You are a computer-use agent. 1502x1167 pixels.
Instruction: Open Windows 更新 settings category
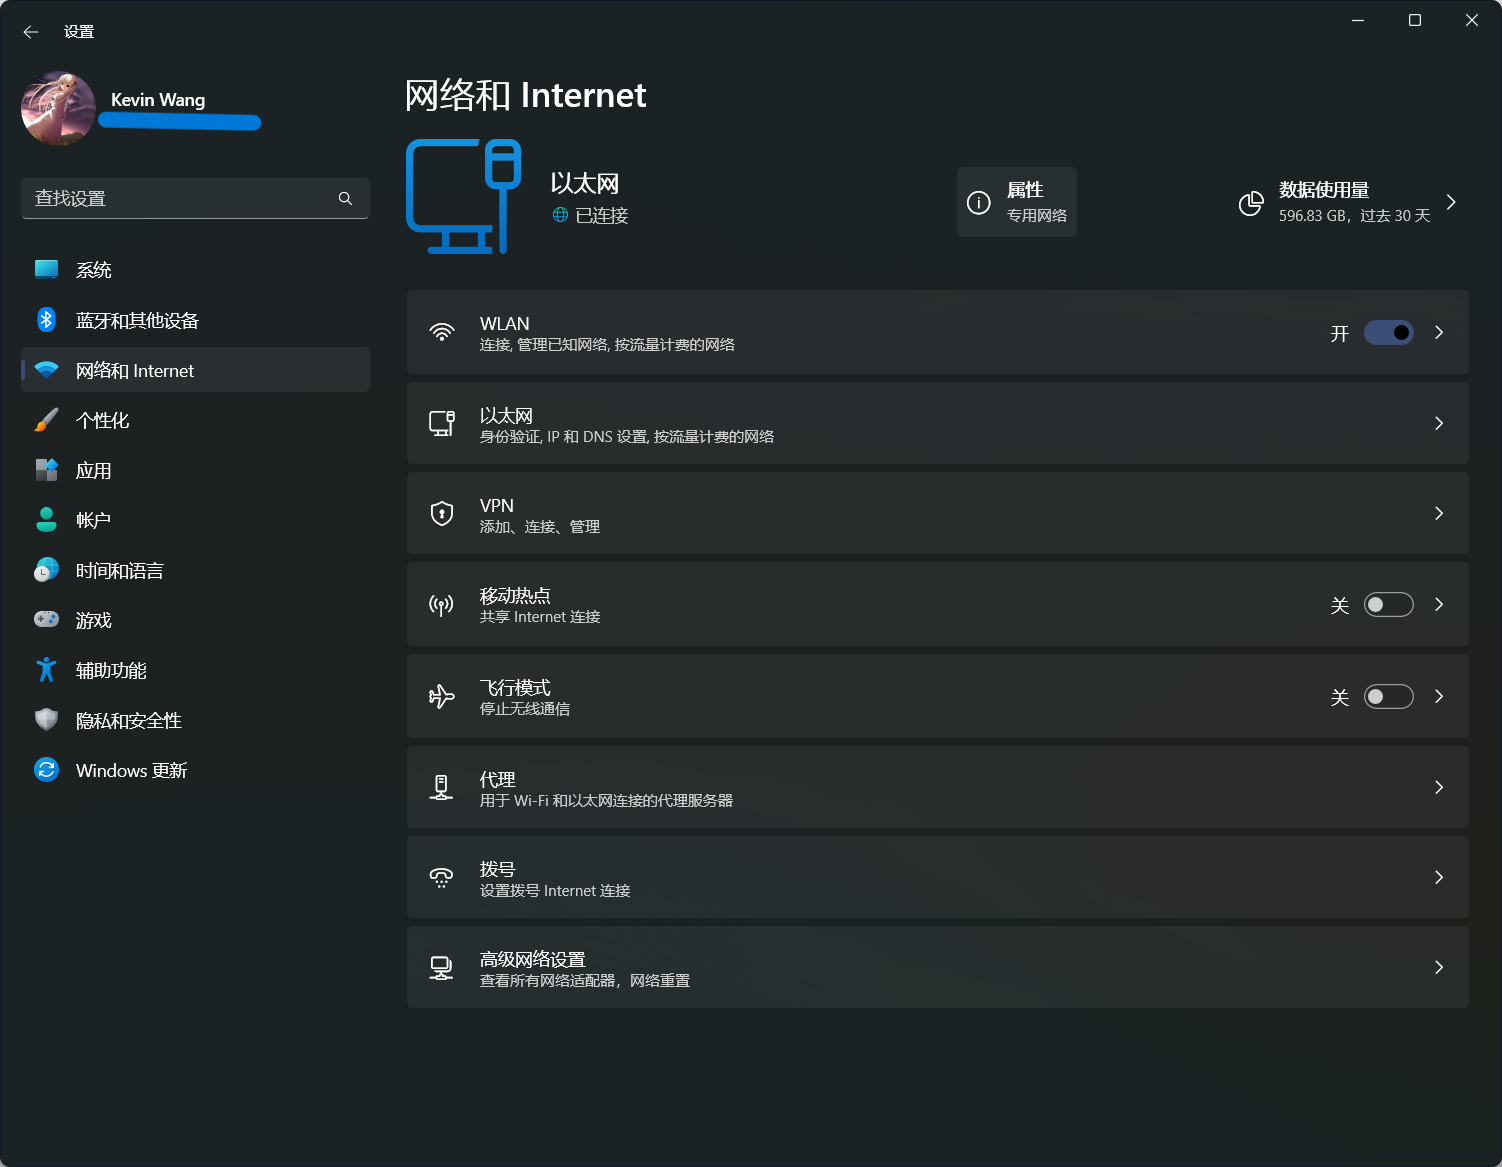tap(195, 770)
